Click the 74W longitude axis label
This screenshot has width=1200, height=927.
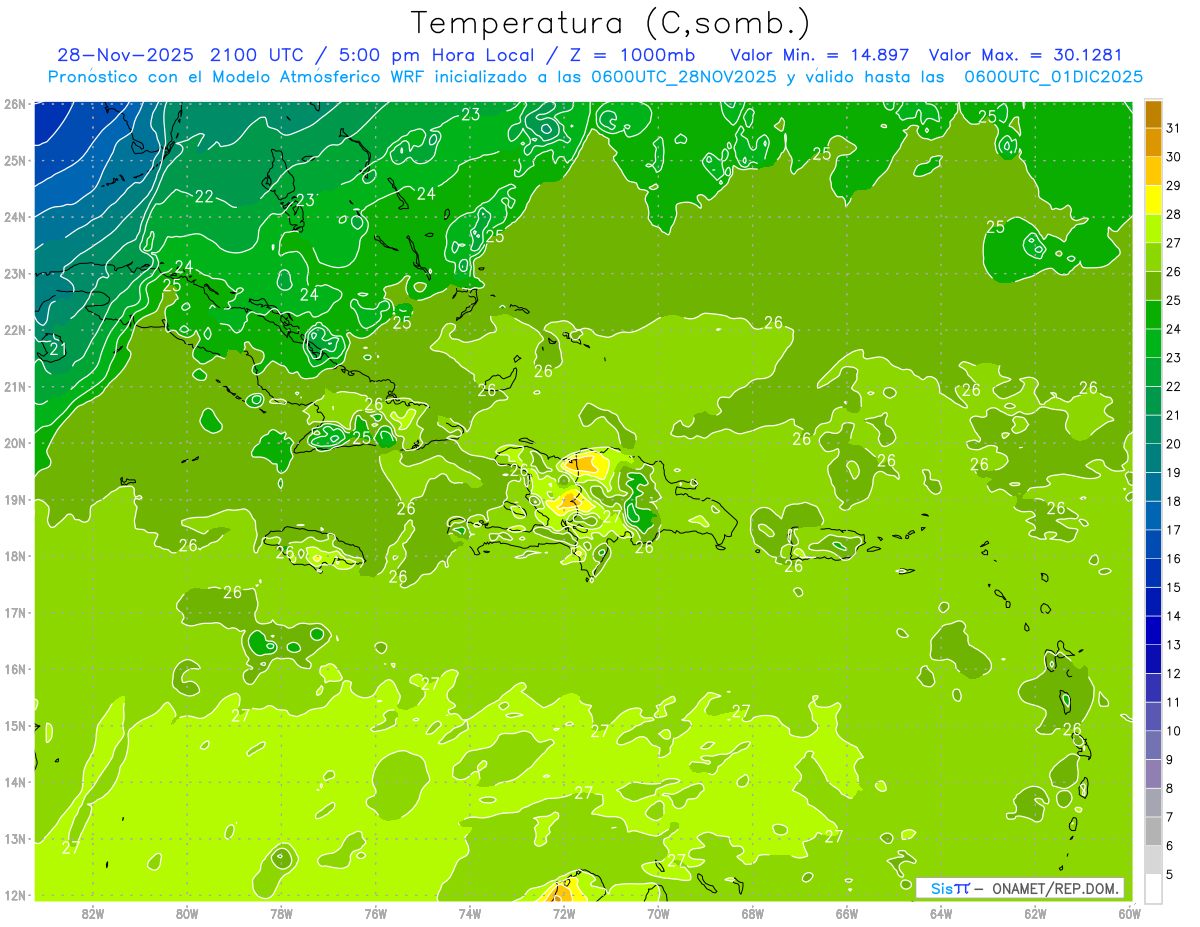click(x=469, y=913)
